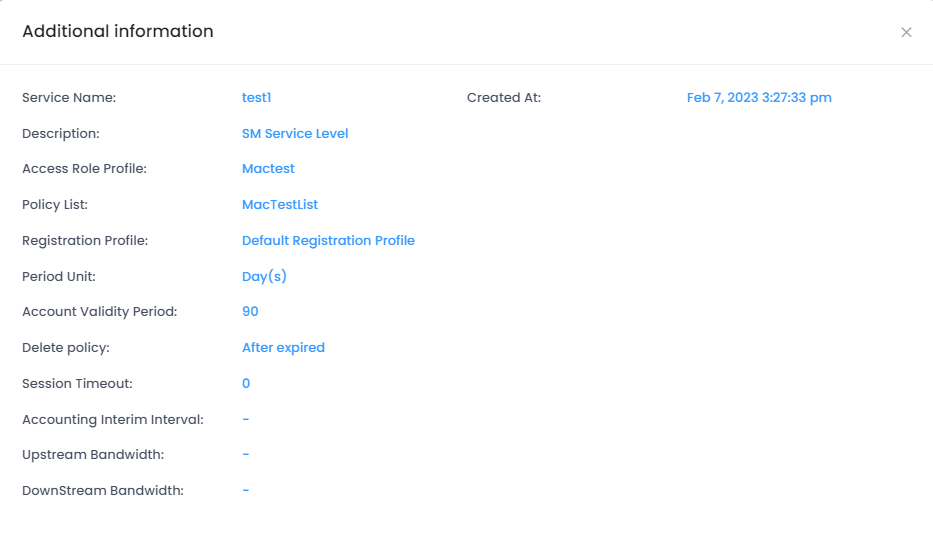The width and height of the screenshot is (933, 535).
Task: Click the Feb 7, 2023 creation timestamp
Action: click(759, 98)
